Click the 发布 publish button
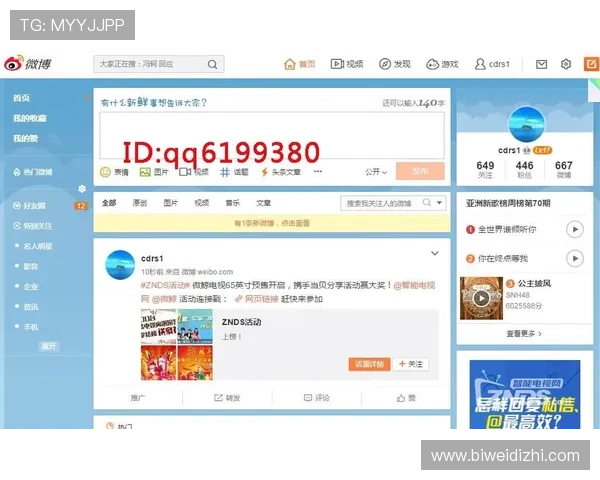 point(420,171)
